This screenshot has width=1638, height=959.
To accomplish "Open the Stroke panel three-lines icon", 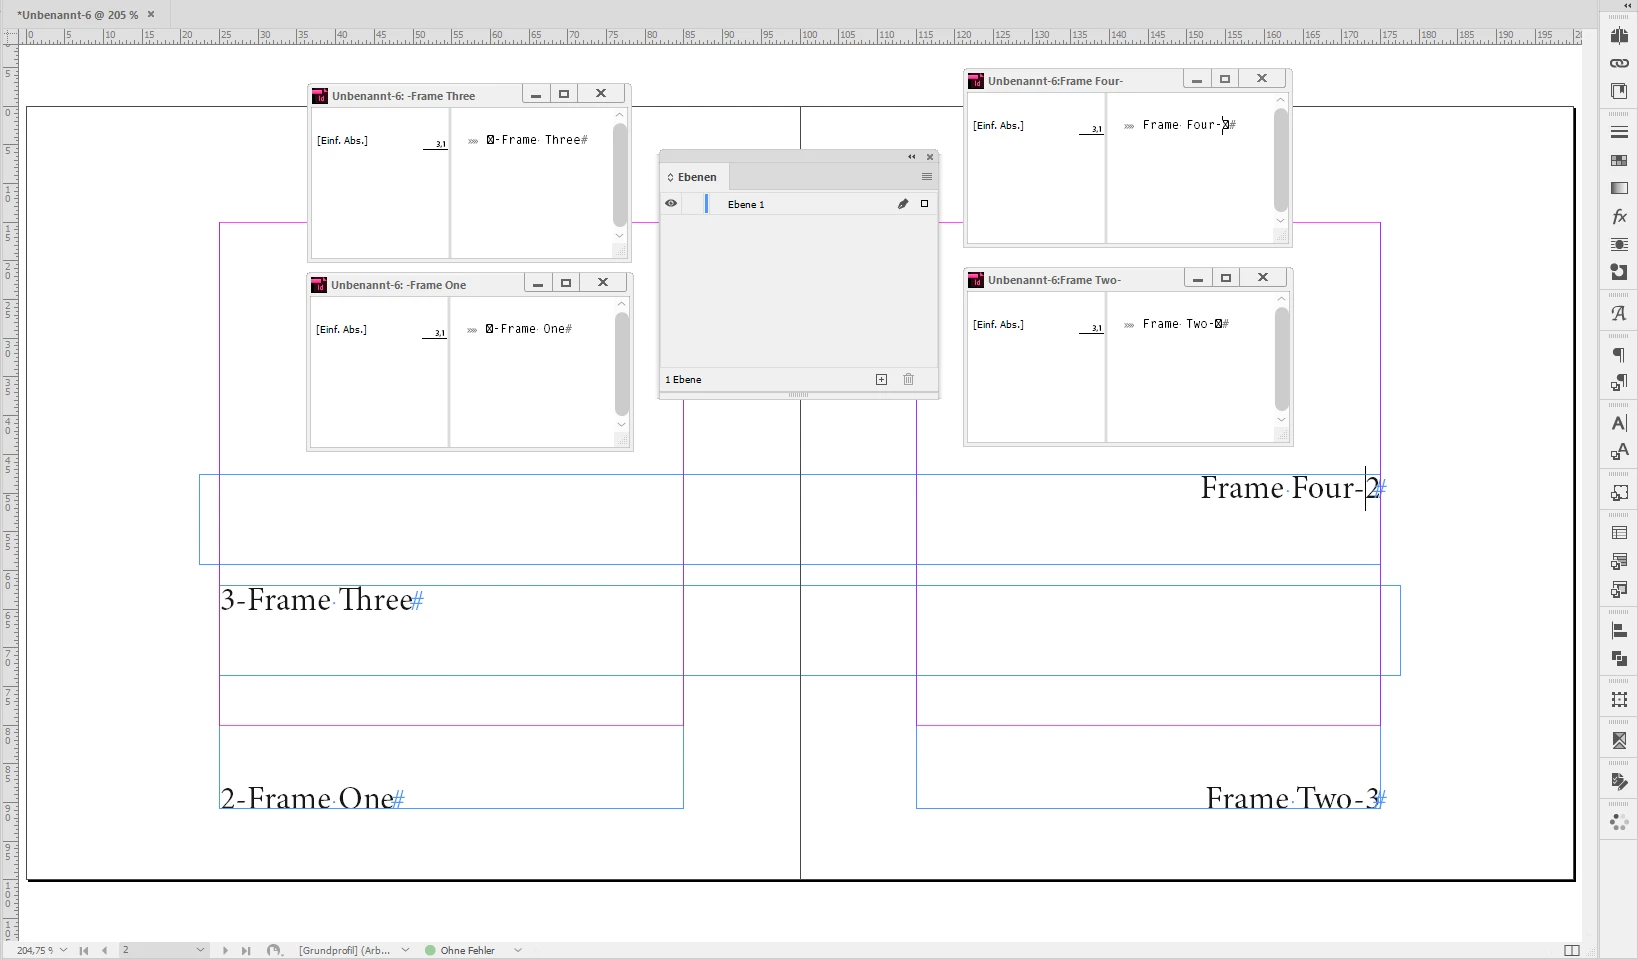I will pyautogui.click(x=1619, y=132).
